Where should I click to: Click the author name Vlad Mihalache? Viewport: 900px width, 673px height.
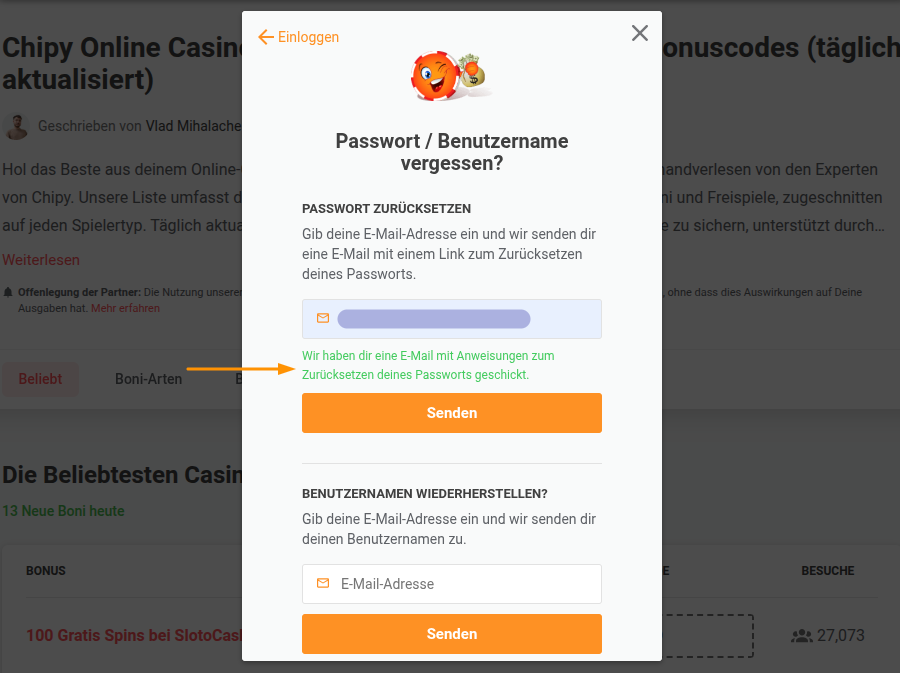(193, 126)
